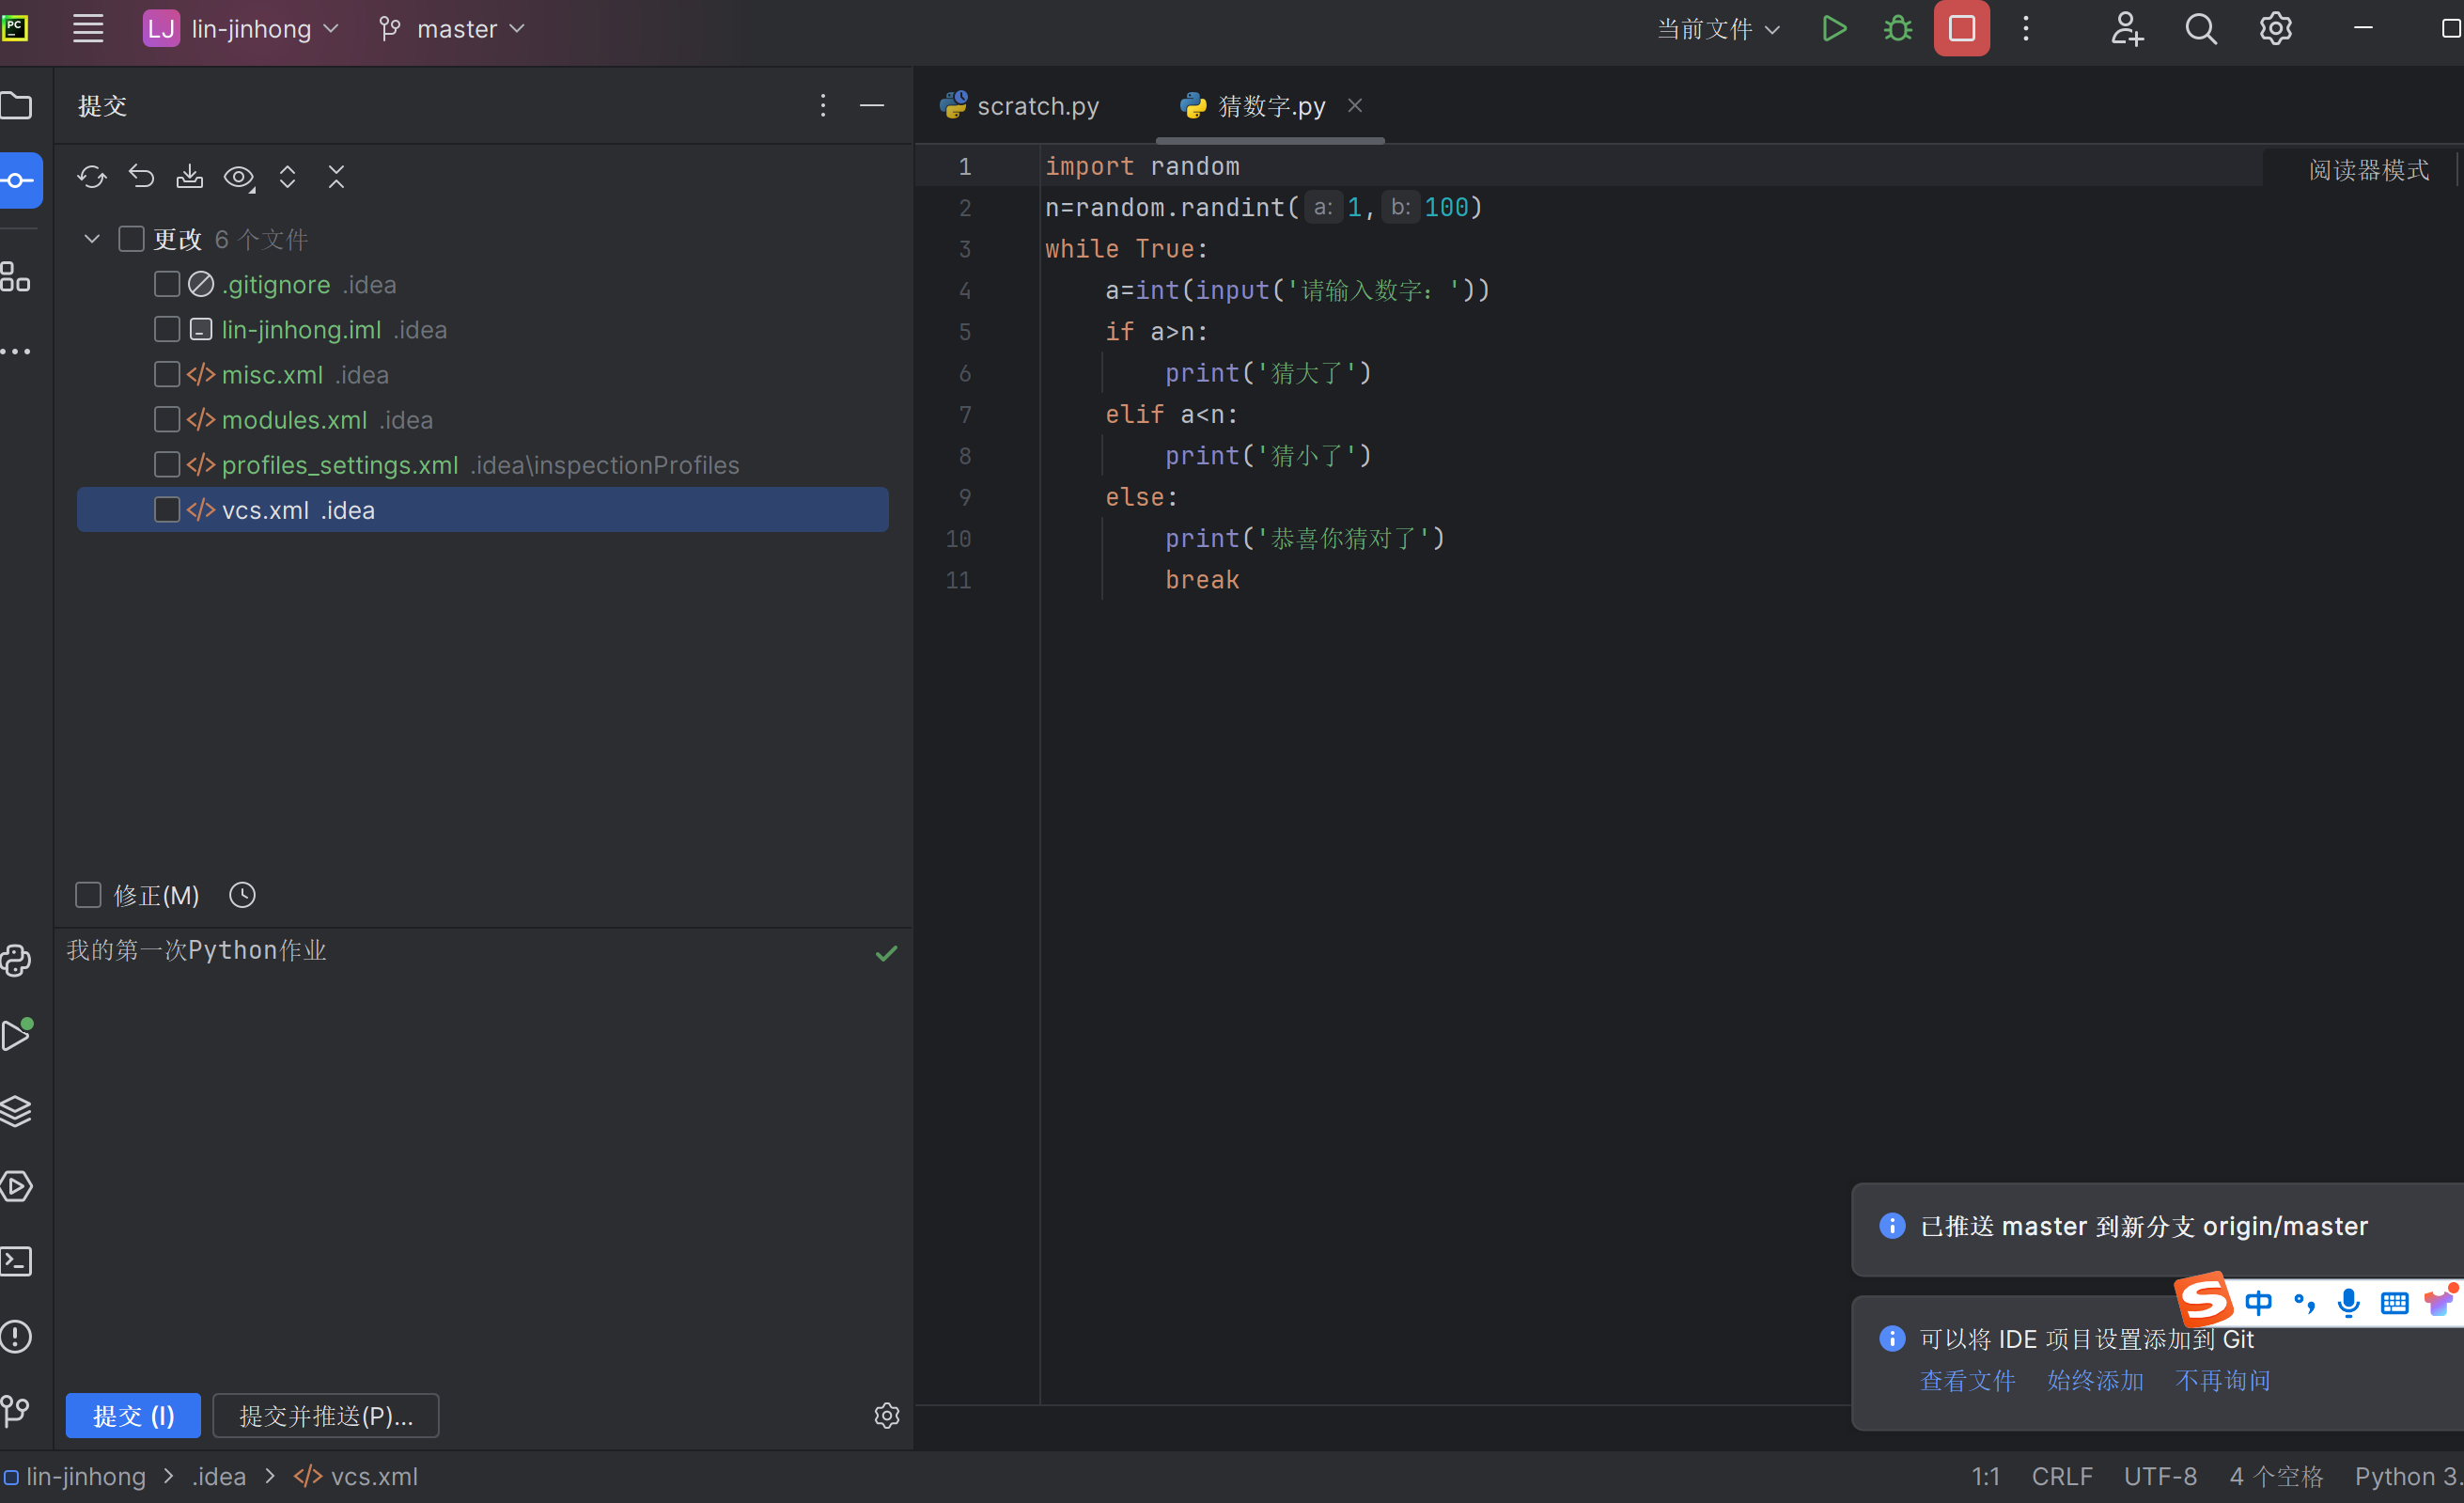Image resolution: width=2464 pixels, height=1503 pixels.
Task: Open the master branch dropdown
Action: click(453, 29)
